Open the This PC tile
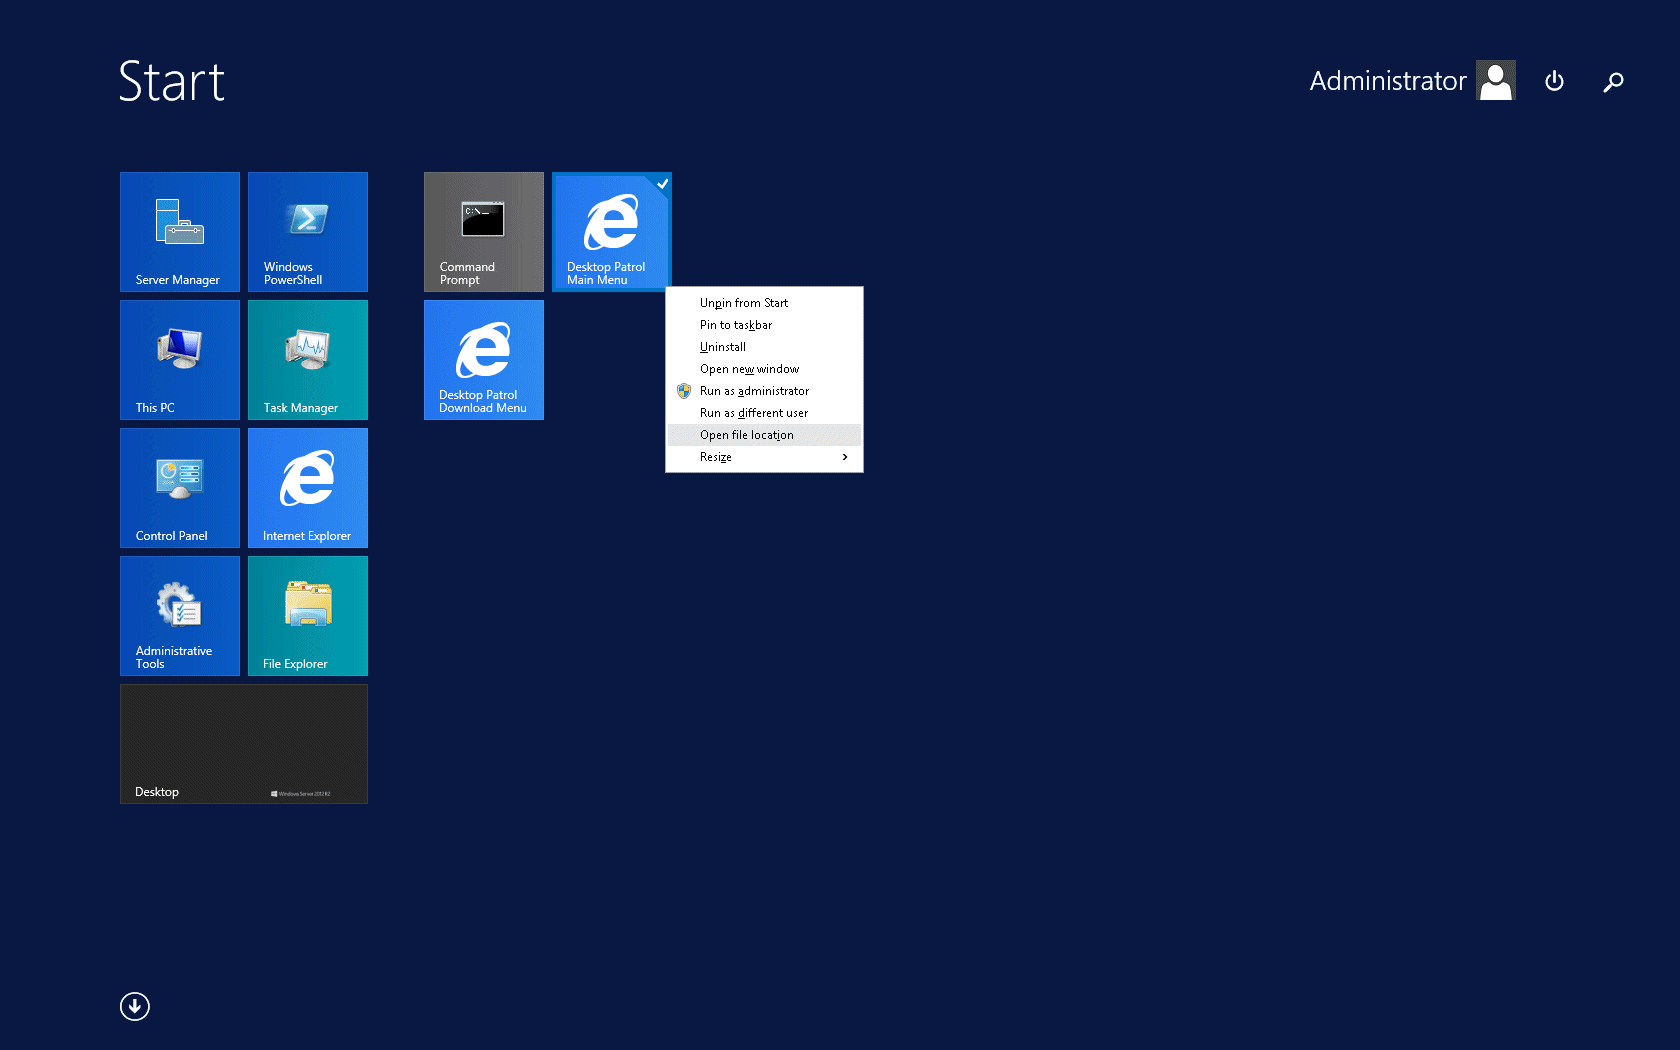 [180, 360]
